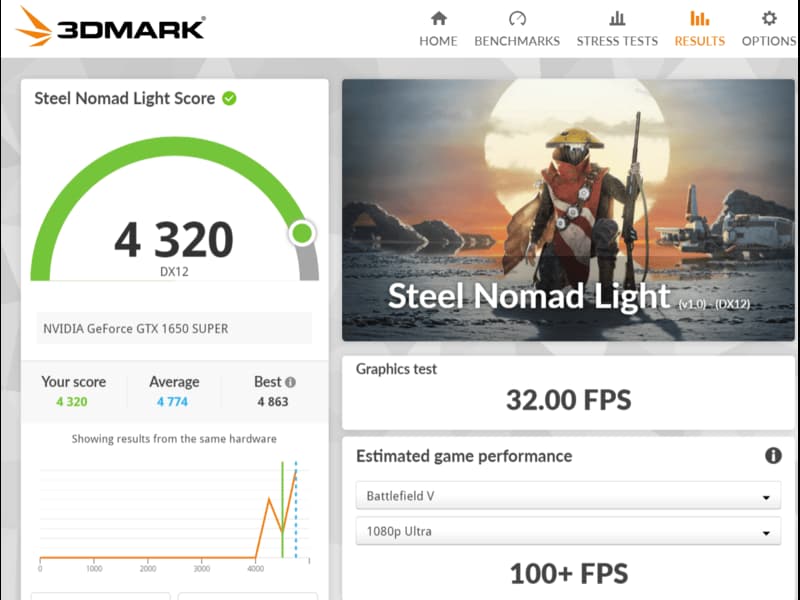800x600 pixels.
Task: Click the Your score value 4 320
Action: click(72, 402)
